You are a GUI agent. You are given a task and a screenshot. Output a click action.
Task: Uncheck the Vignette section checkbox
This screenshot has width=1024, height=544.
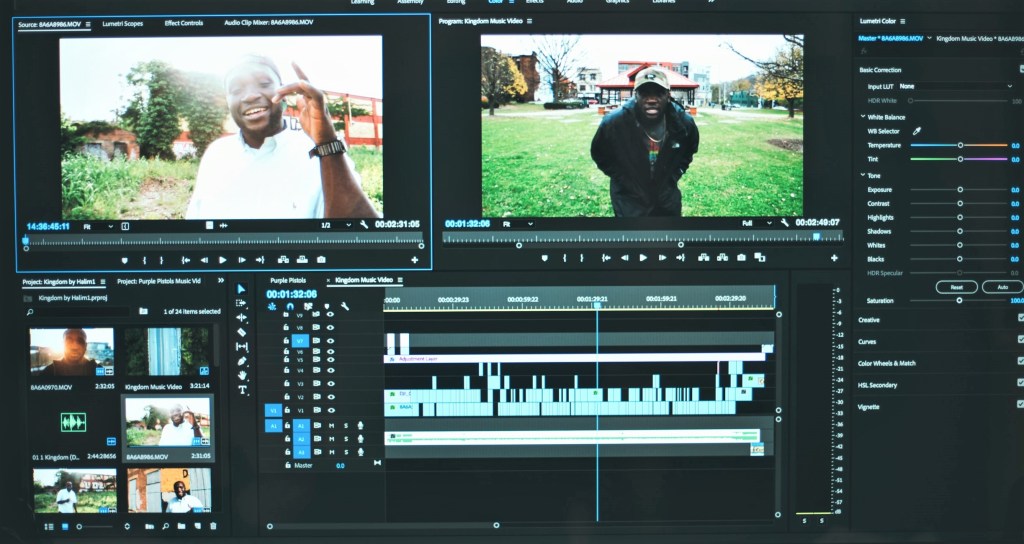(1020, 404)
